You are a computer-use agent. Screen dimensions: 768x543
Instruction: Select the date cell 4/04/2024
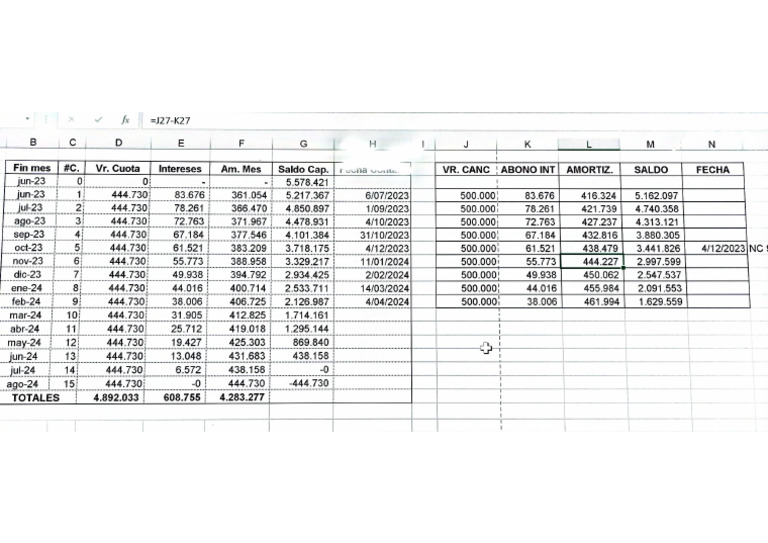coord(373,302)
